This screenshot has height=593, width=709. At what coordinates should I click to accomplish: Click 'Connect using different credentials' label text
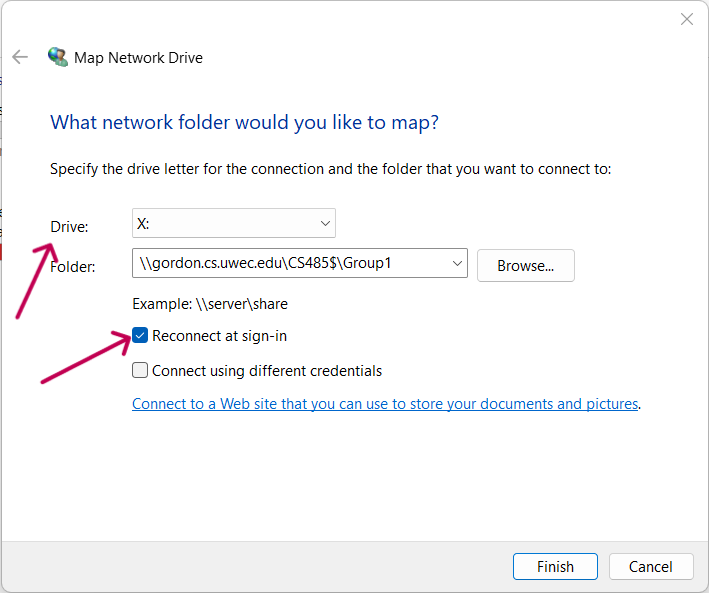(267, 371)
